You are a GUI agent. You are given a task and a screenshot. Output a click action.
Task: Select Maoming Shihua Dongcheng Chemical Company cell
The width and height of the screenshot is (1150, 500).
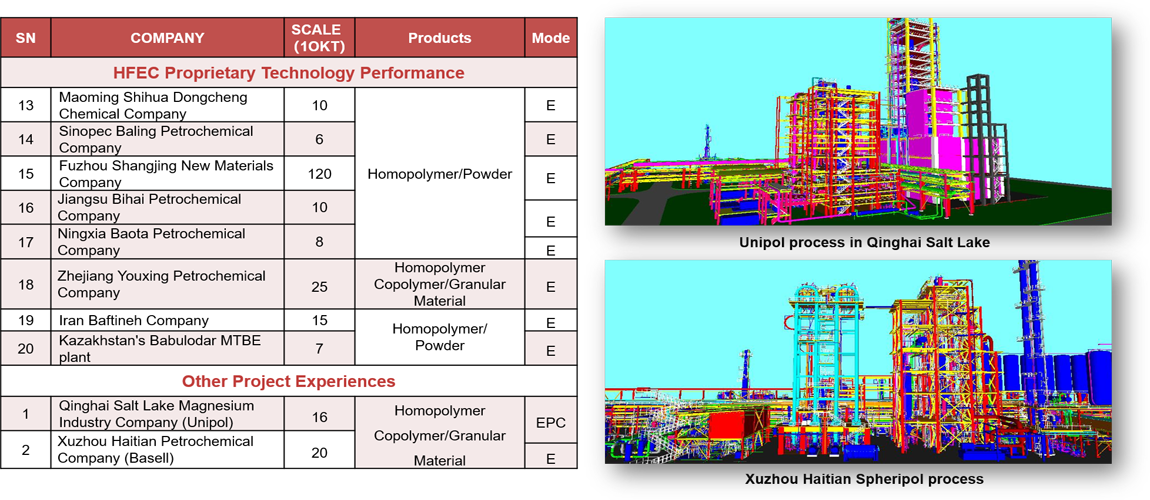coord(167,106)
